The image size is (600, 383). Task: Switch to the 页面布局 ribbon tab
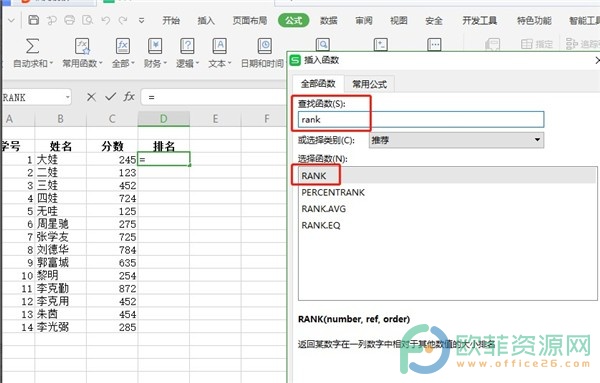click(x=249, y=20)
